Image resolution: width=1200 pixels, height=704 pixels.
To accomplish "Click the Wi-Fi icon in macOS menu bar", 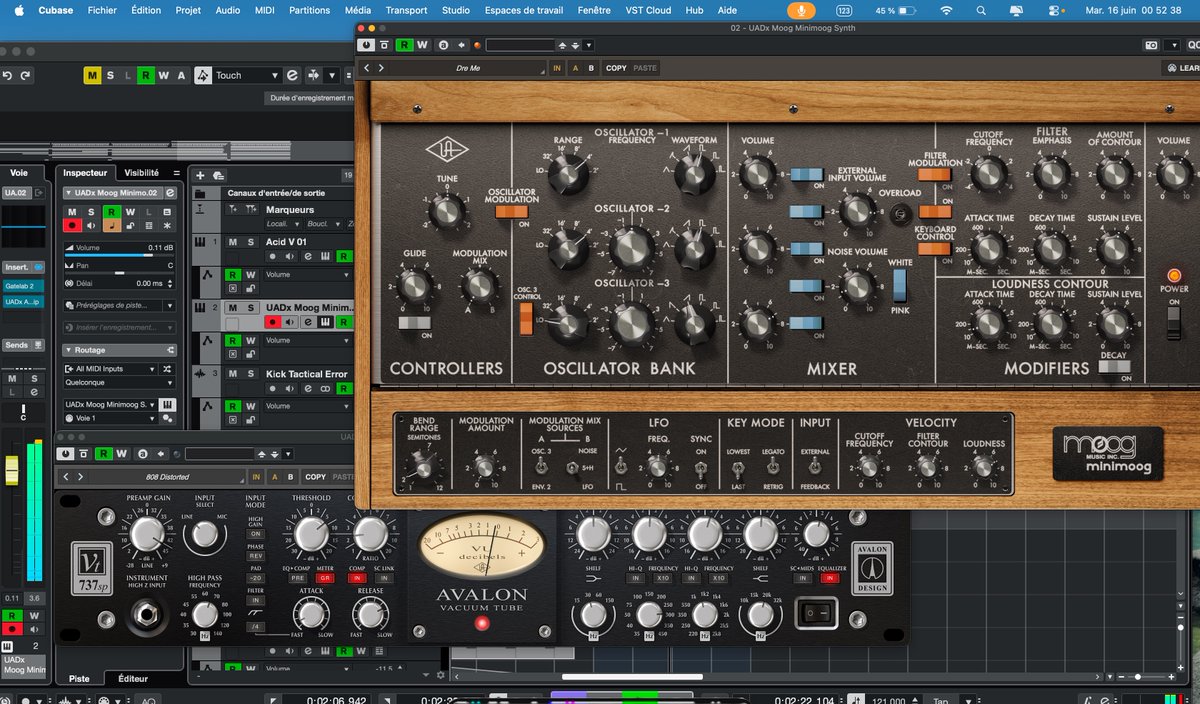I will (946, 10).
